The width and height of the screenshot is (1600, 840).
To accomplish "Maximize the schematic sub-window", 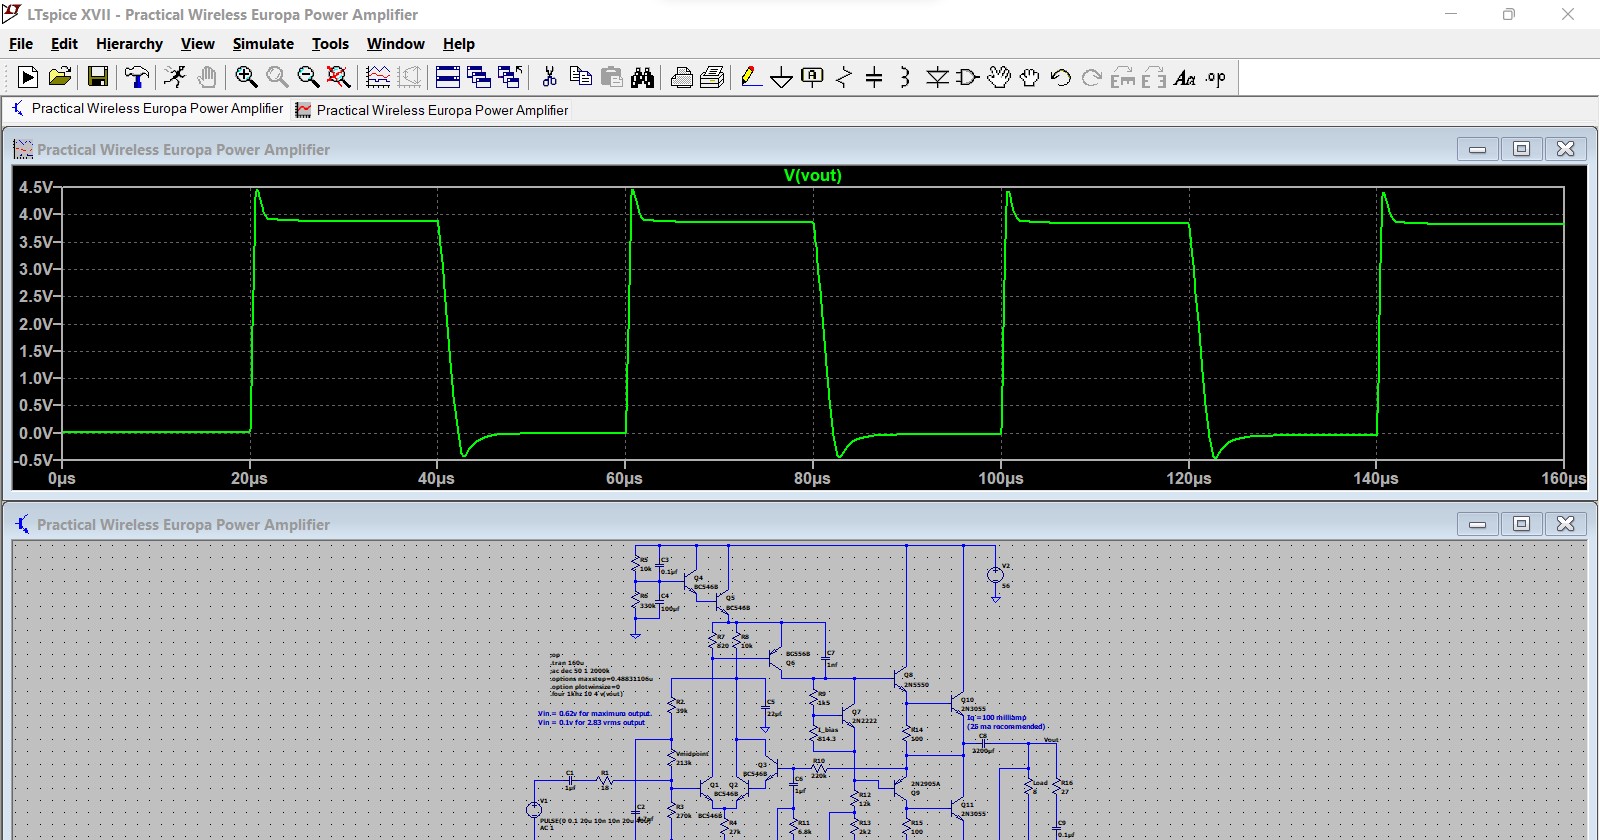I will pos(1521,524).
